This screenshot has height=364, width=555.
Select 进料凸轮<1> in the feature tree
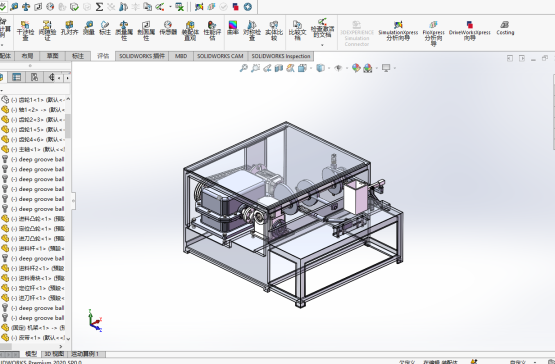(x=33, y=218)
